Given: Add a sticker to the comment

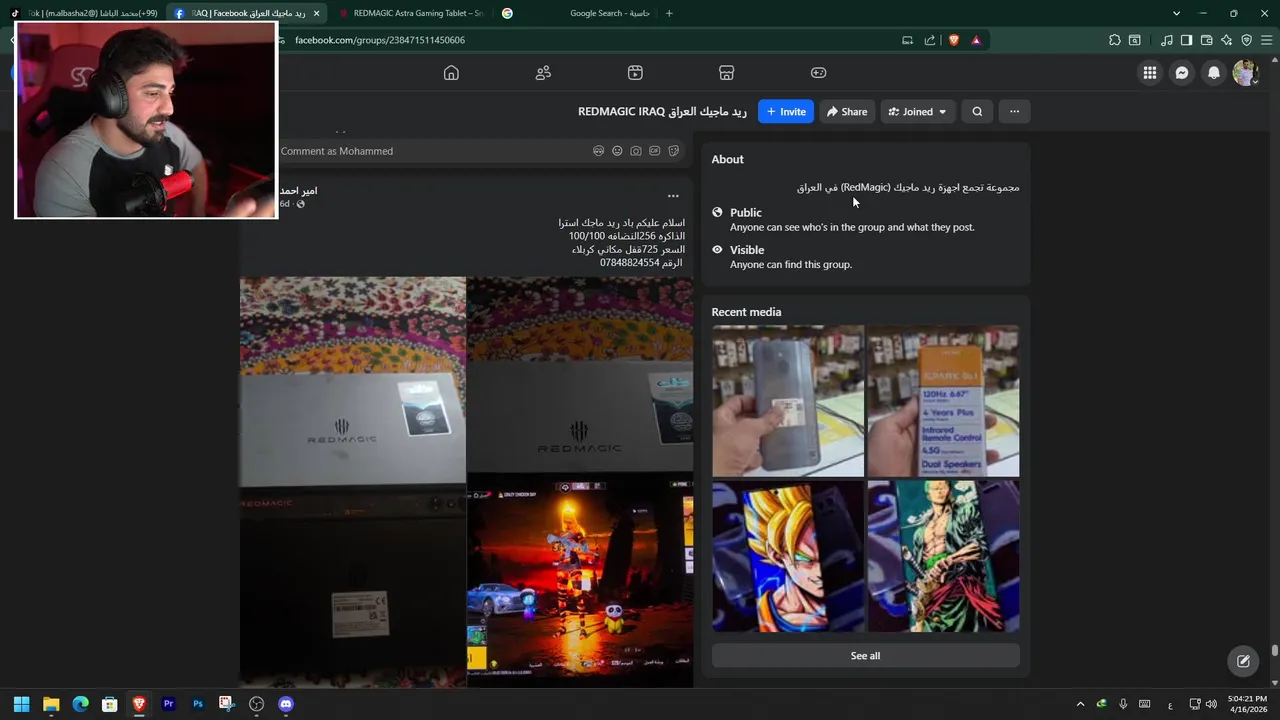Looking at the screenshot, I should (x=674, y=151).
